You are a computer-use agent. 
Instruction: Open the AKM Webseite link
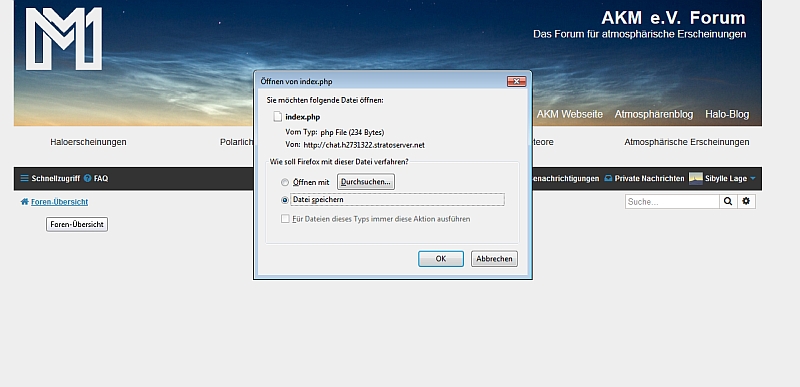(569, 114)
